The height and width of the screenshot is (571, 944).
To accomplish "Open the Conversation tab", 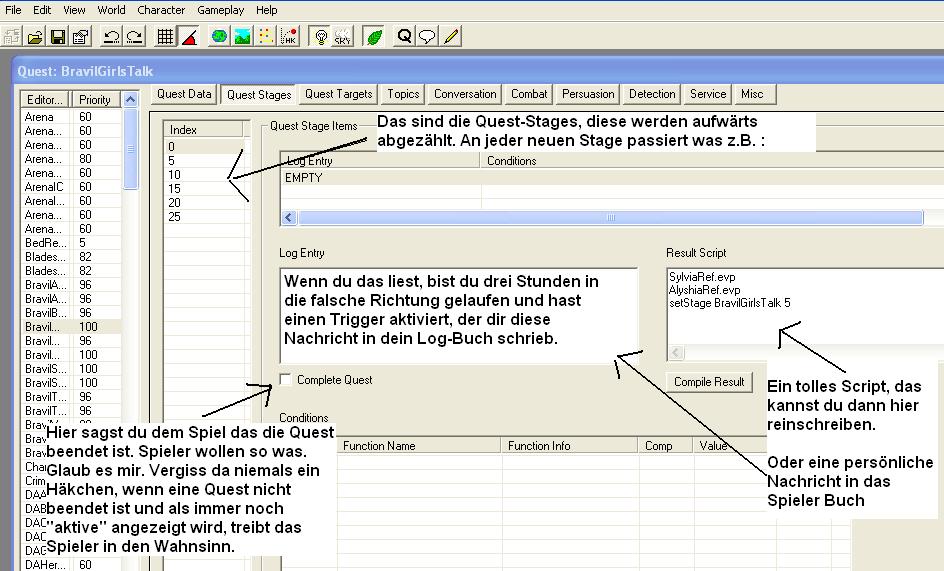I will coord(465,94).
